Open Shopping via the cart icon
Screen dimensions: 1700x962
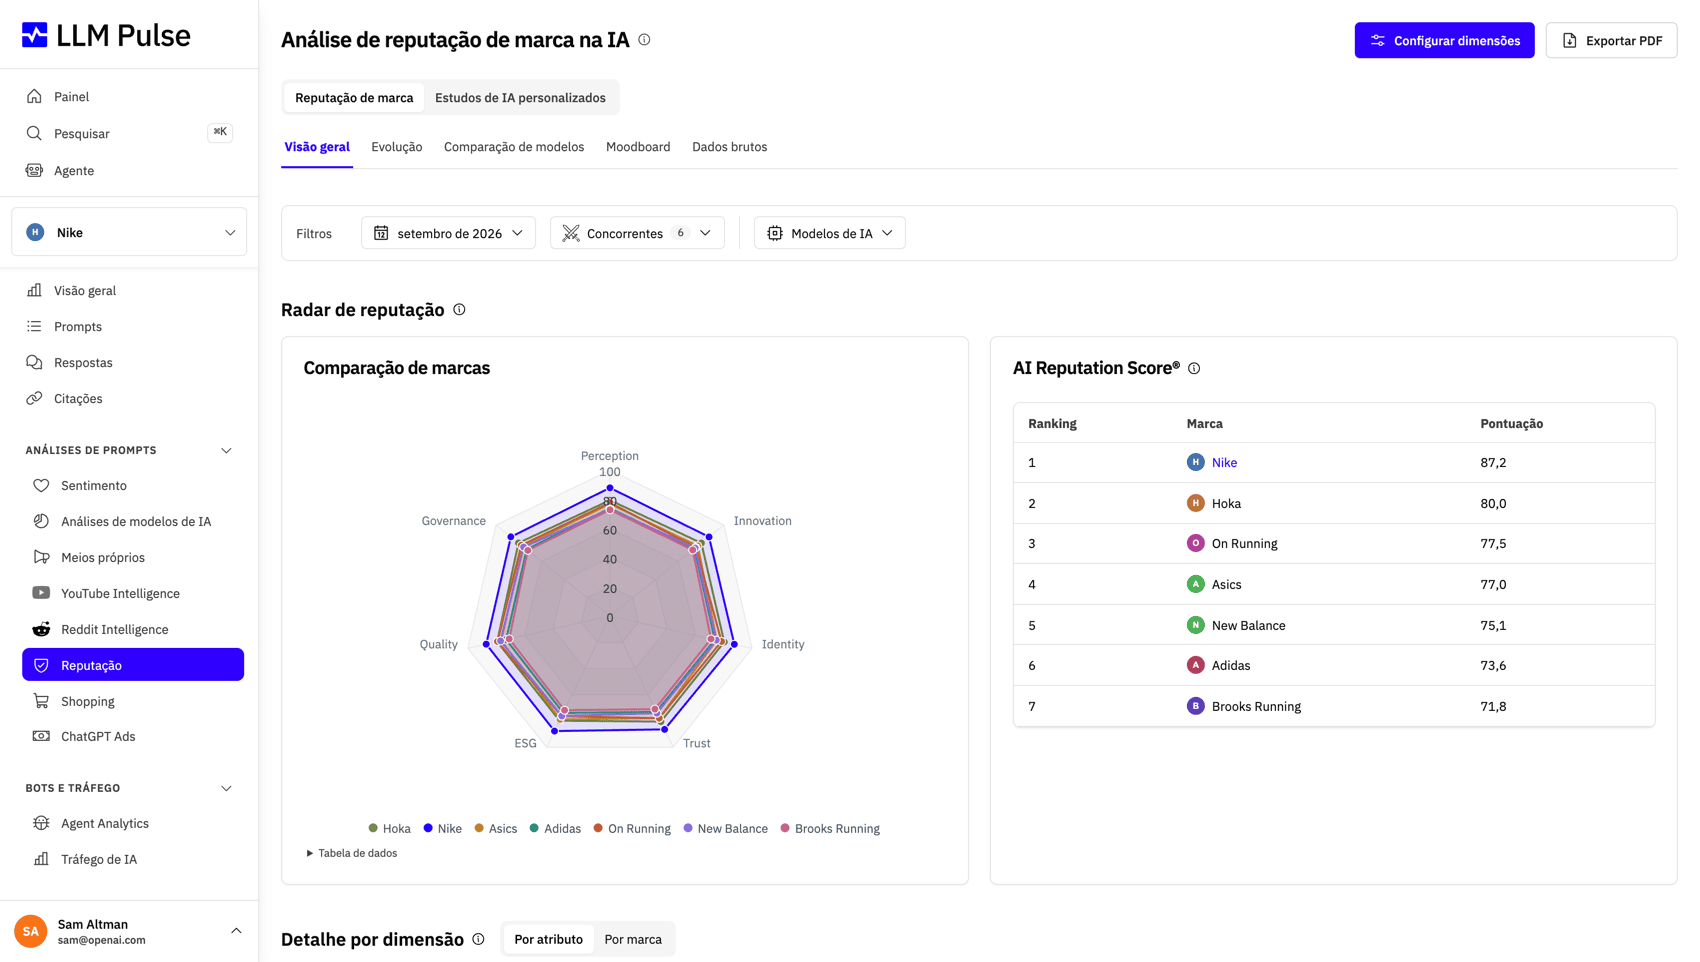point(41,701)
